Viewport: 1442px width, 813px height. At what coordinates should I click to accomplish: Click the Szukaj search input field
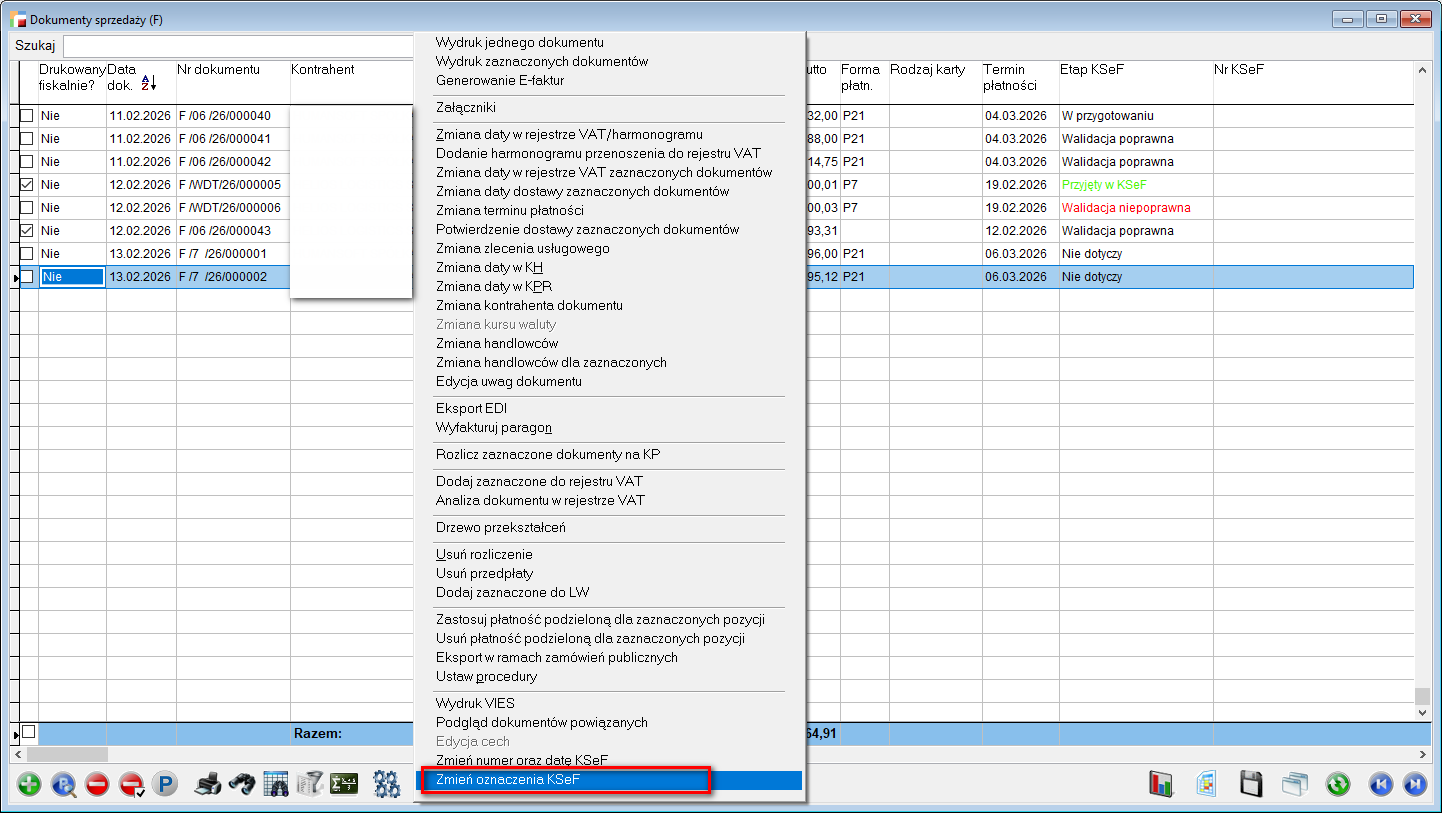238,46
